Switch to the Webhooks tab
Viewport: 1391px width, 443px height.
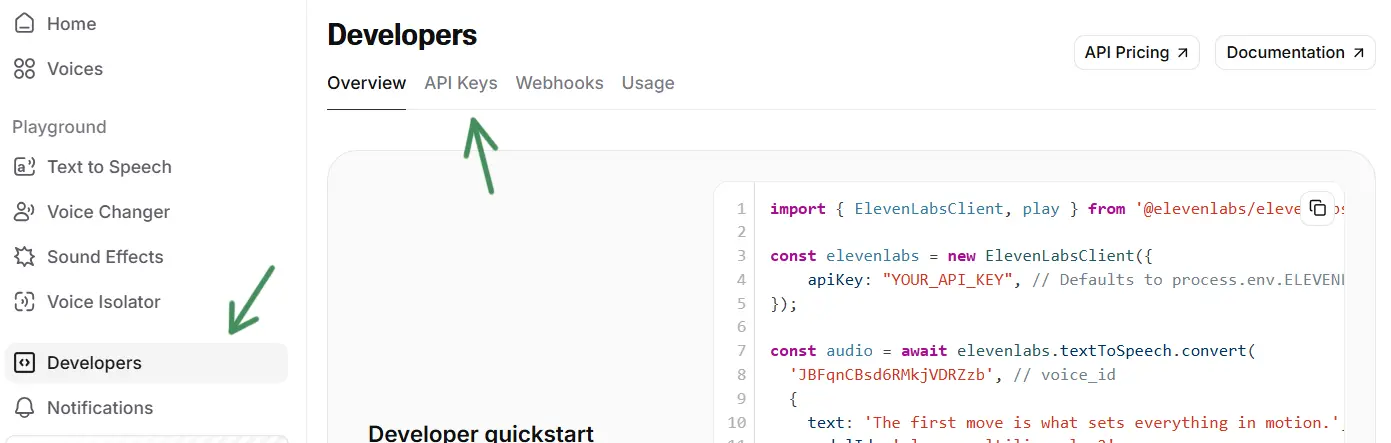coord(559,83)
